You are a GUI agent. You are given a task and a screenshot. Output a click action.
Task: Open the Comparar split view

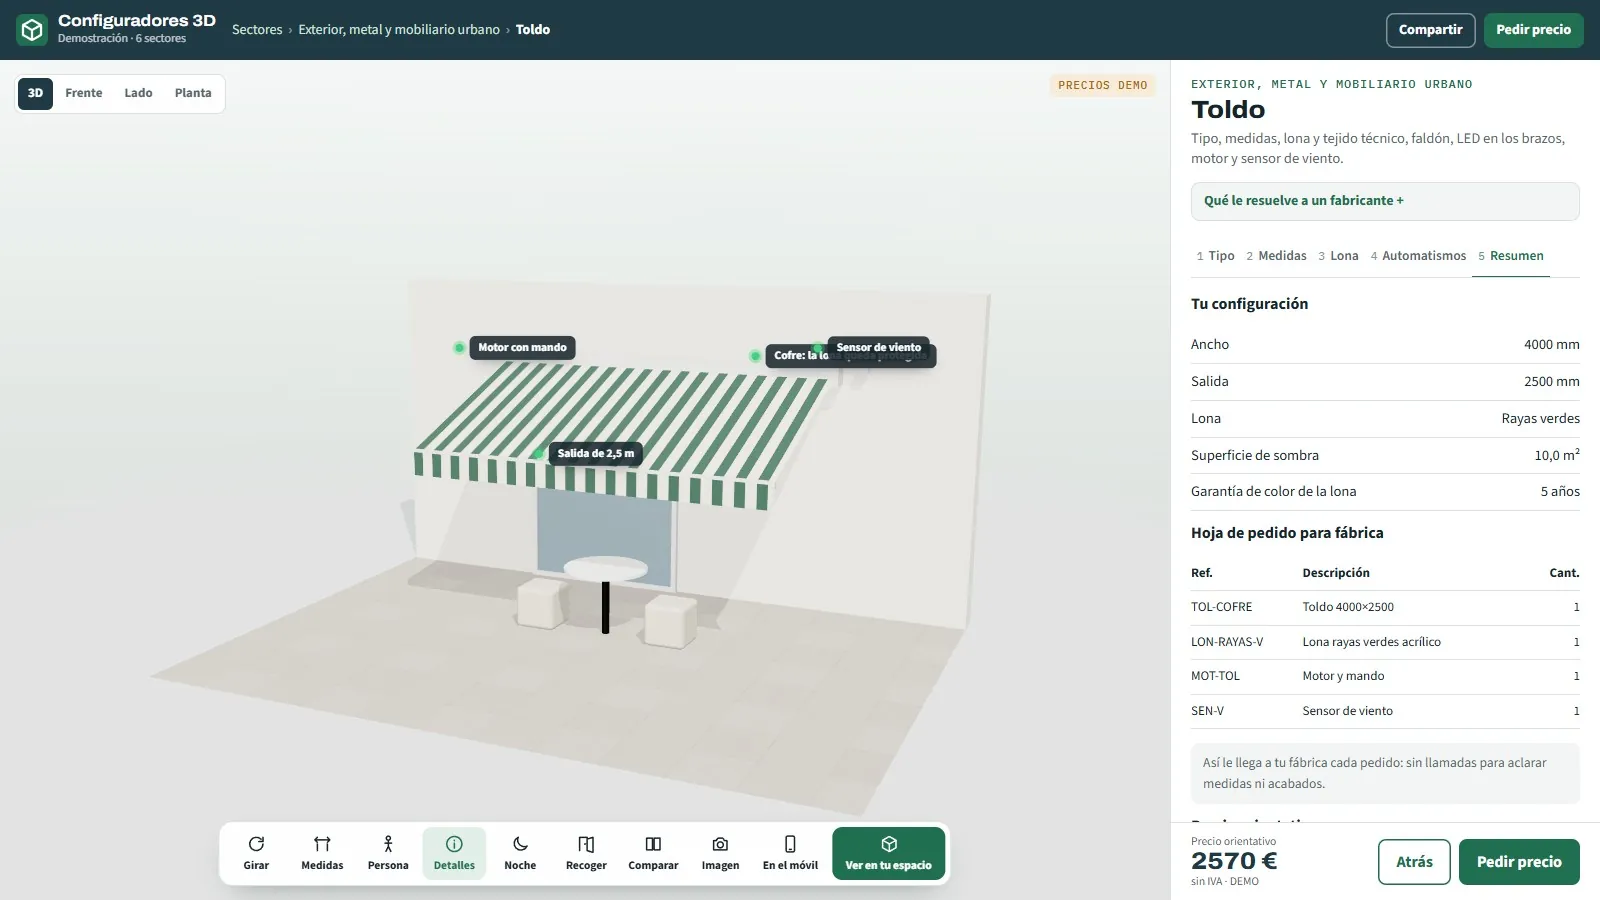point(653,853)
